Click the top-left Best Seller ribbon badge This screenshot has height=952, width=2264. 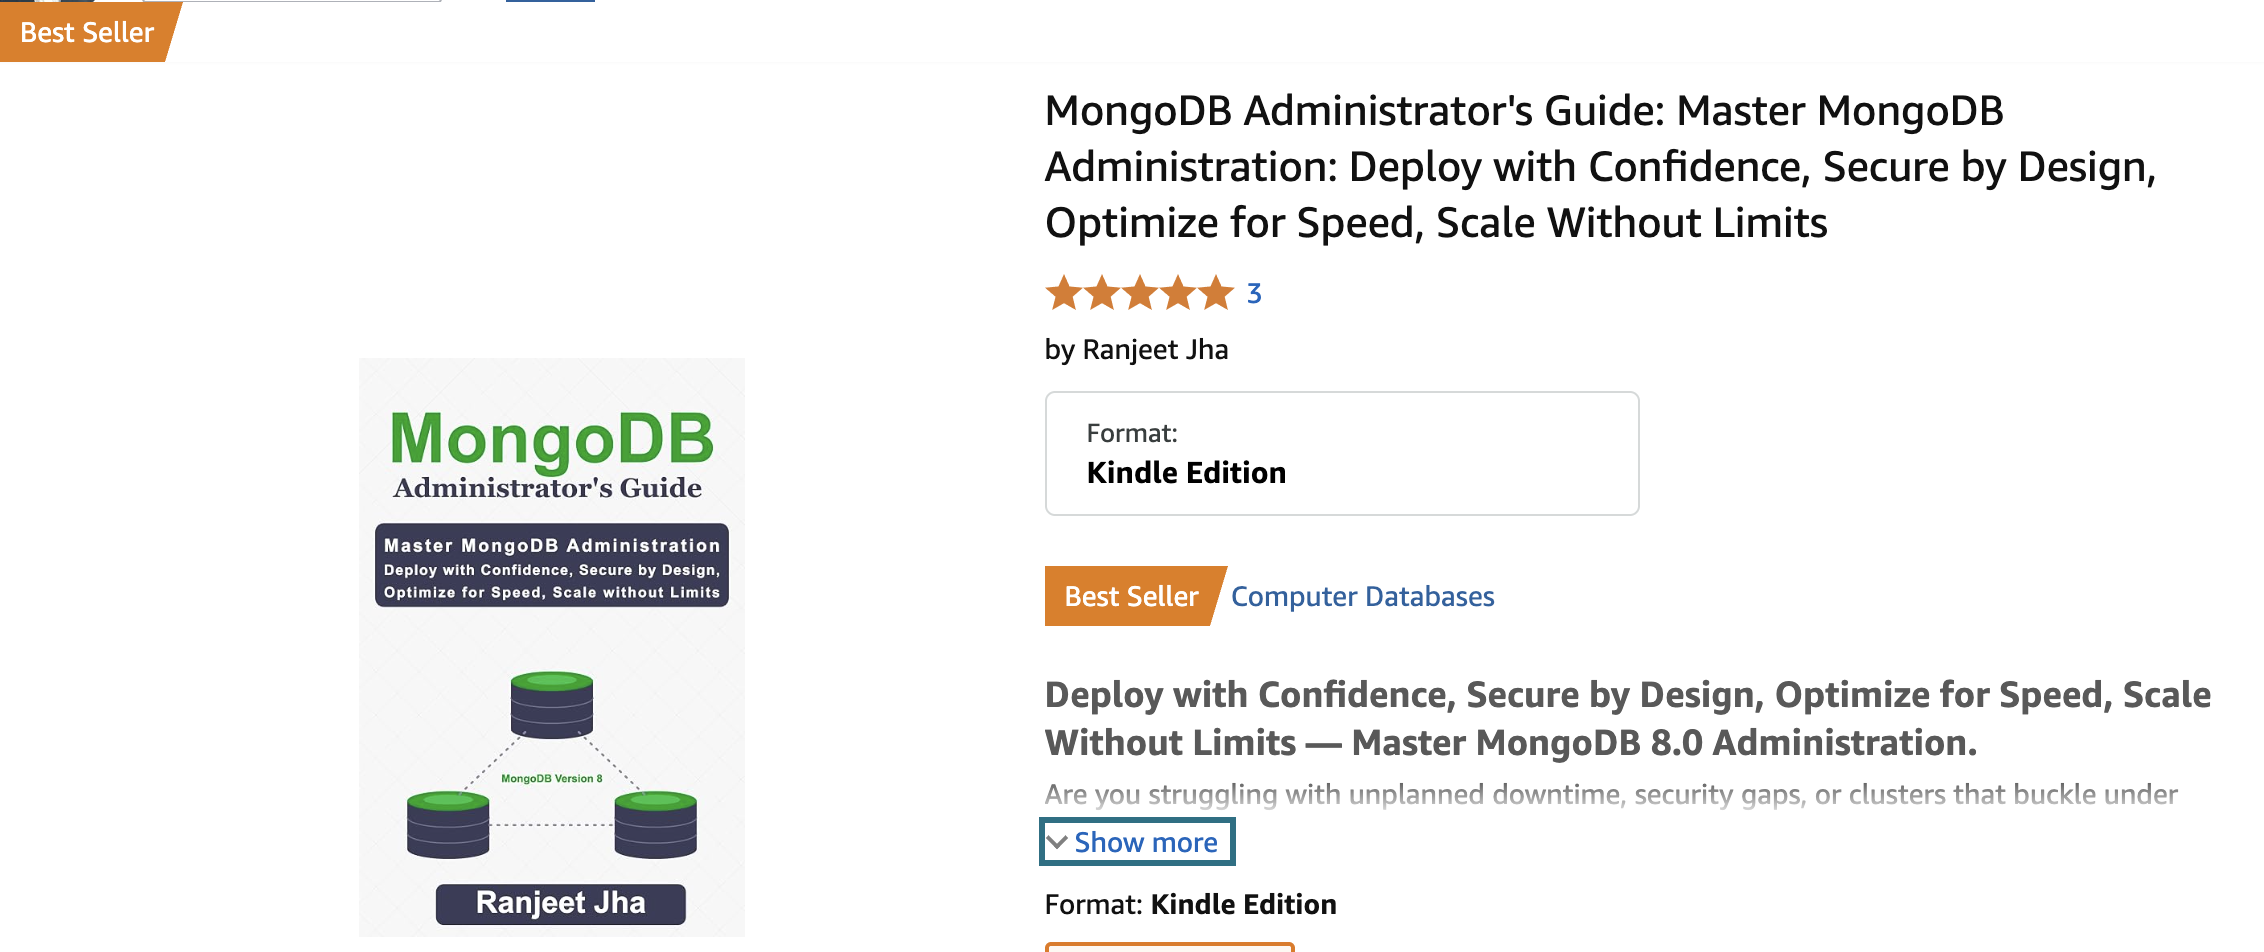pyautogui.click(x=87, y=32)
